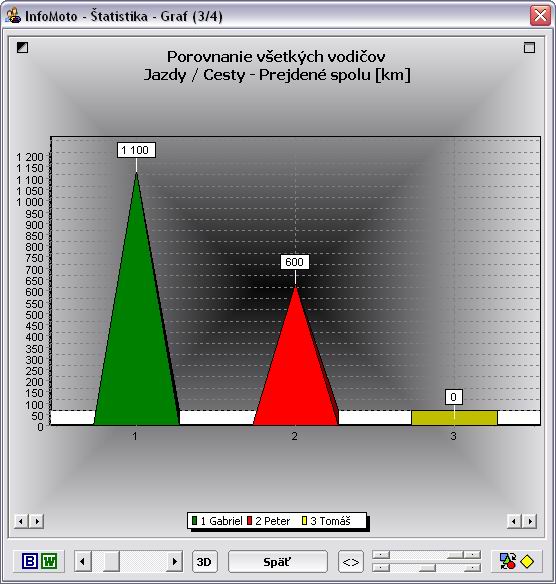Click the <> angle brackets button

point(350,562)
